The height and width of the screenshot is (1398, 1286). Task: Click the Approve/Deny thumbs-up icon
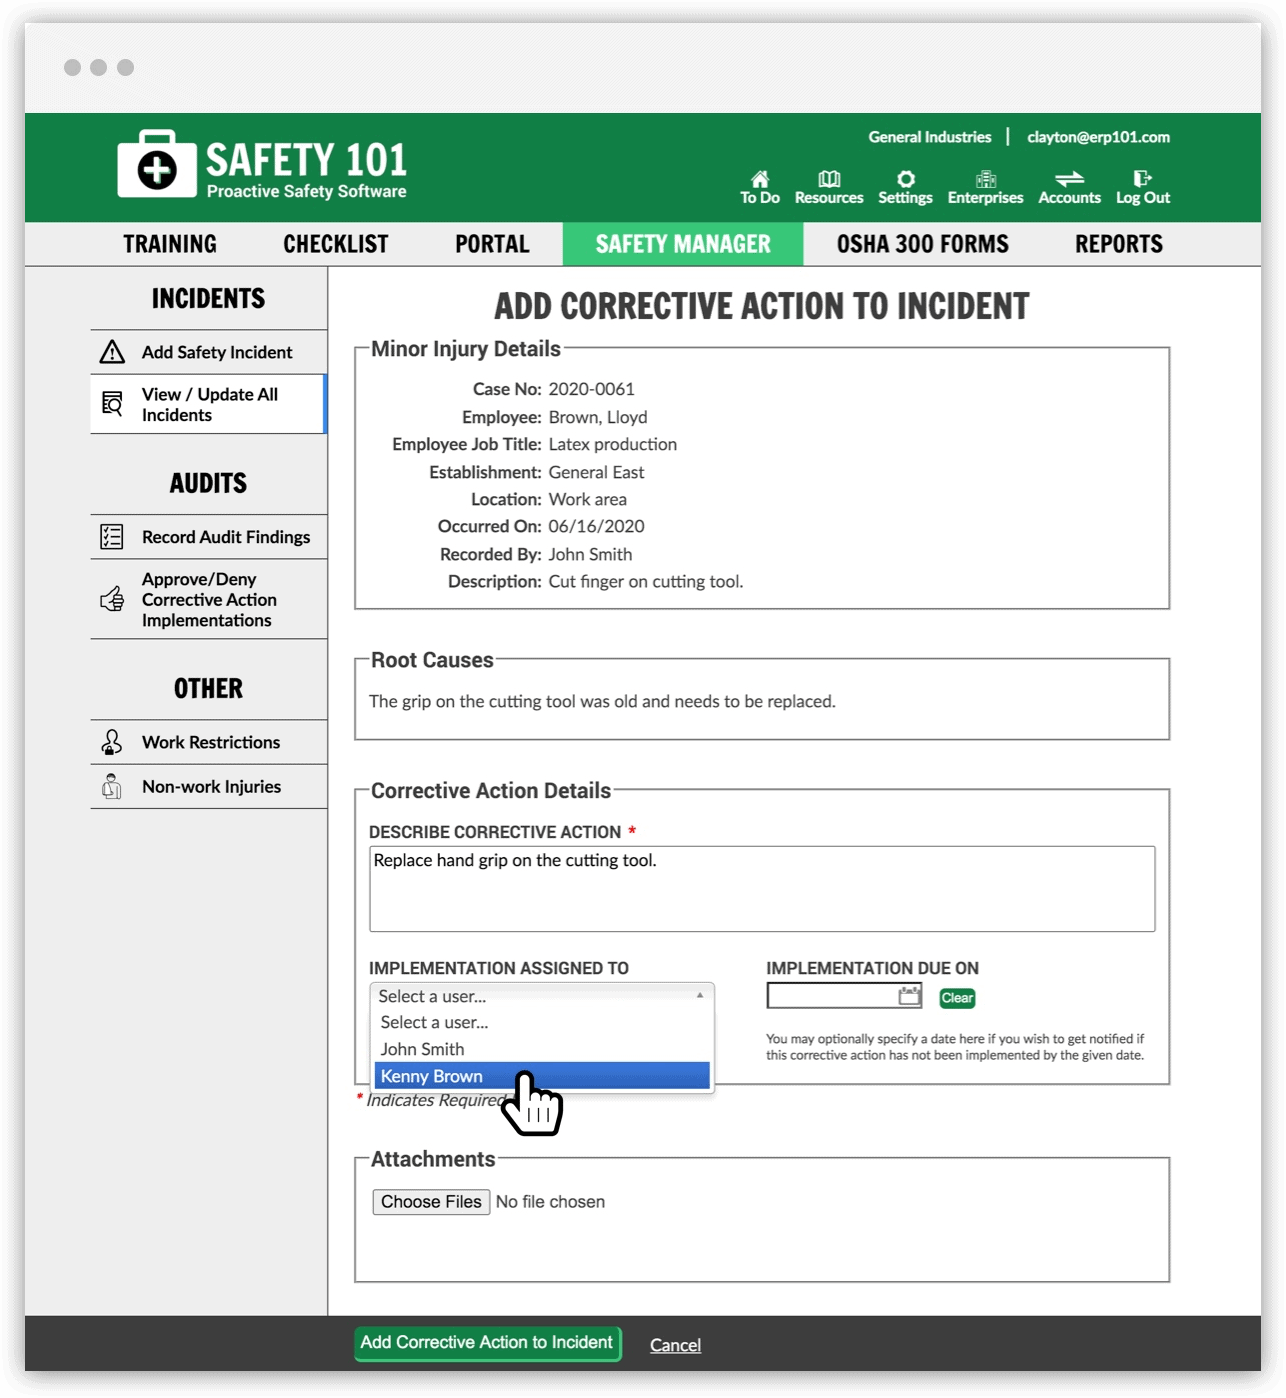pos(112,599)
